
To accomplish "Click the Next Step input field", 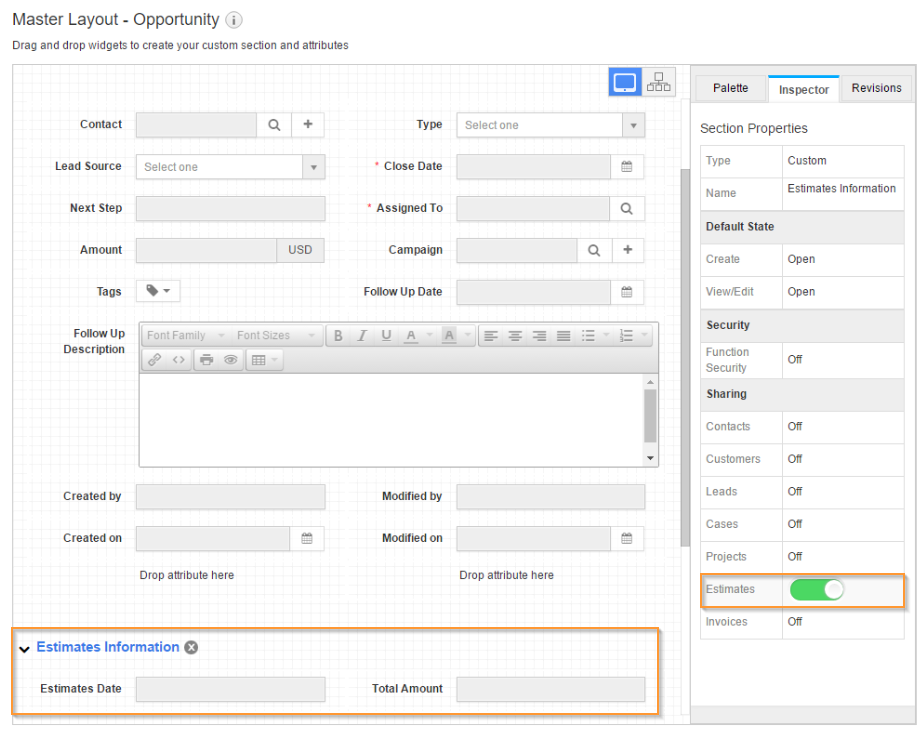I will (230, 209).
